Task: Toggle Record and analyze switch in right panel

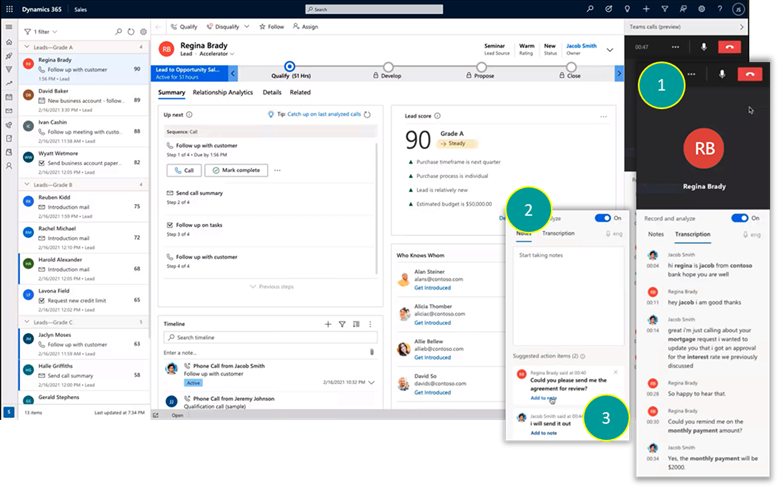Action: pos(740,217)
